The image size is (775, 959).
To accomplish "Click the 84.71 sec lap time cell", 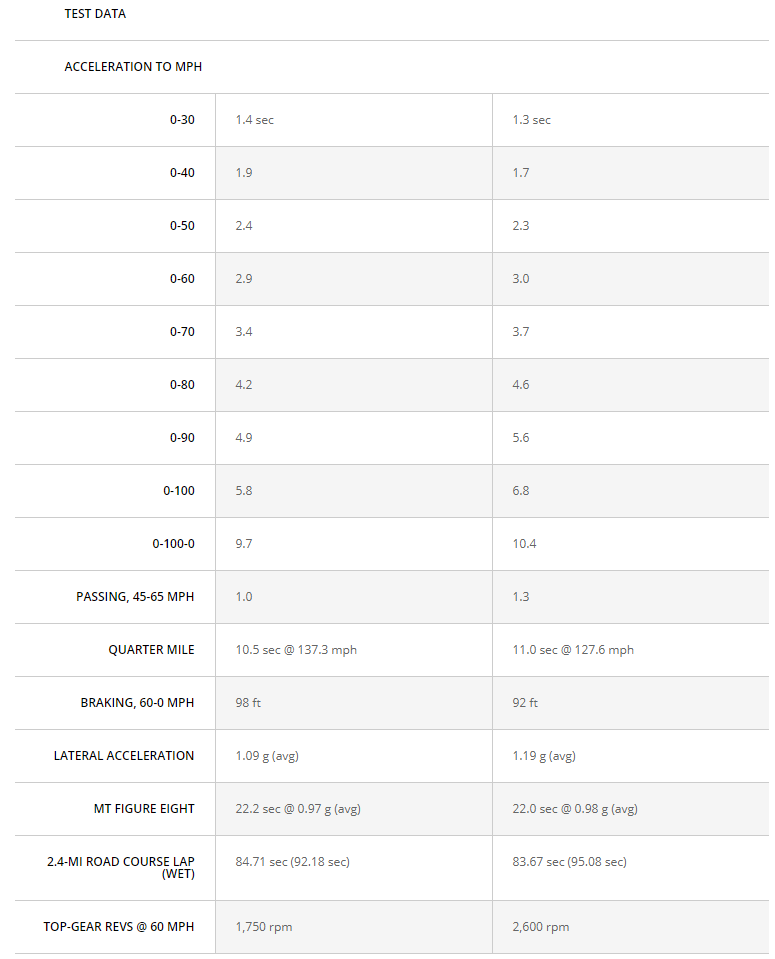I will [292, 862].
